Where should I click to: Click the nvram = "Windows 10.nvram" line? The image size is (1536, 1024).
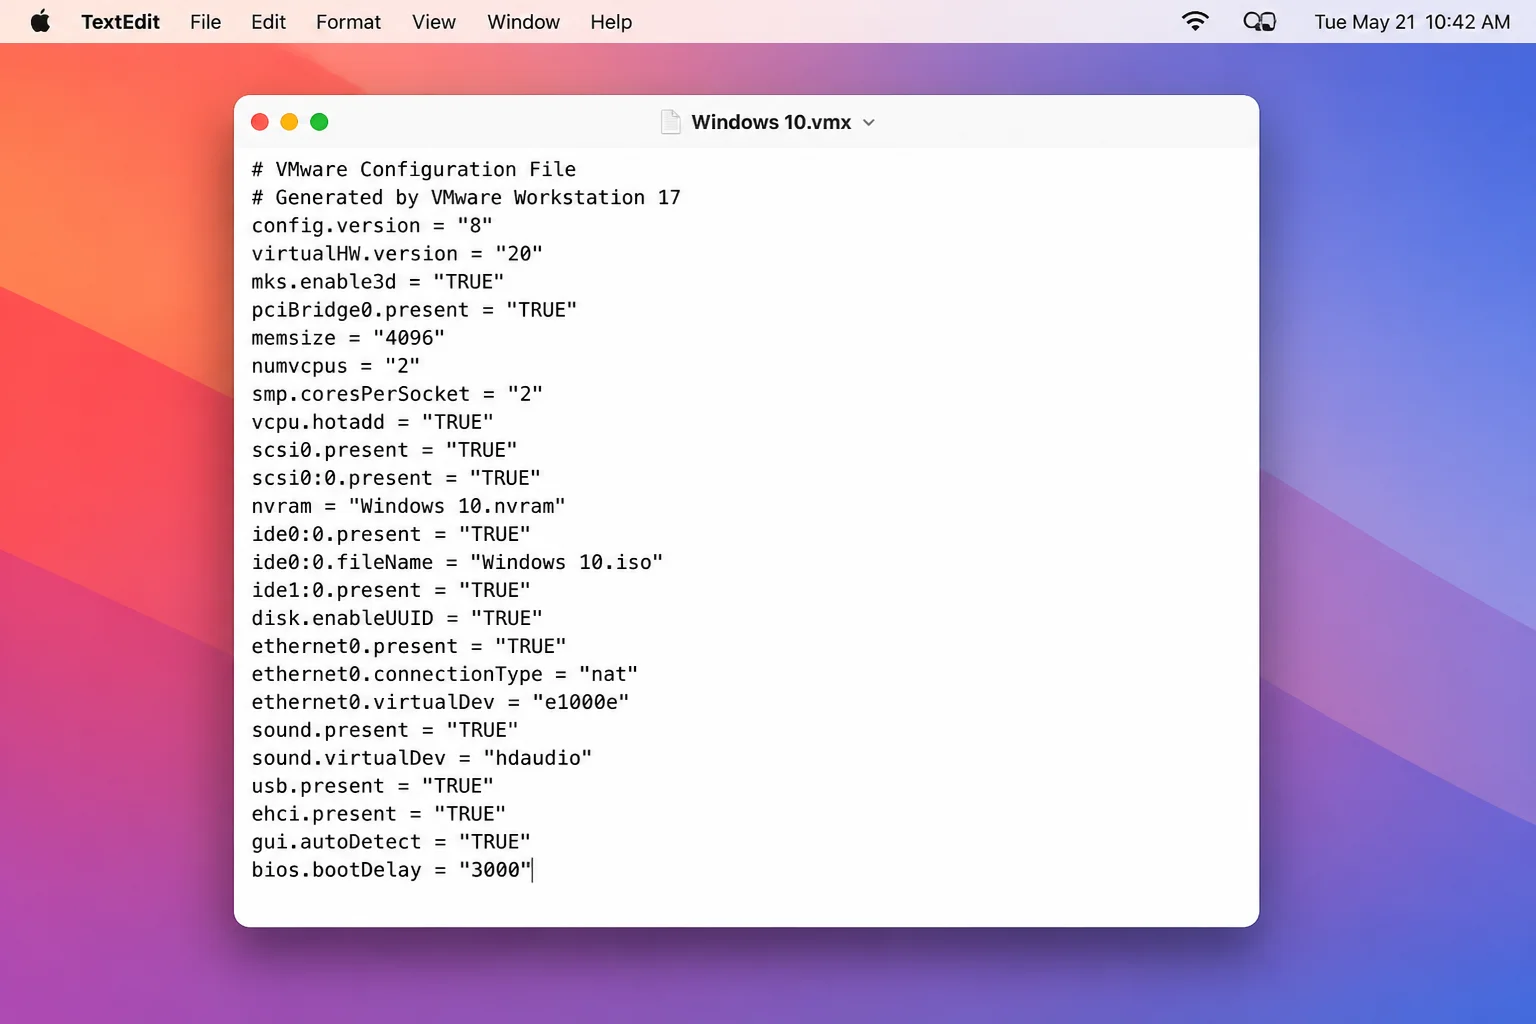pyautogui.click(x=408, y=505)
